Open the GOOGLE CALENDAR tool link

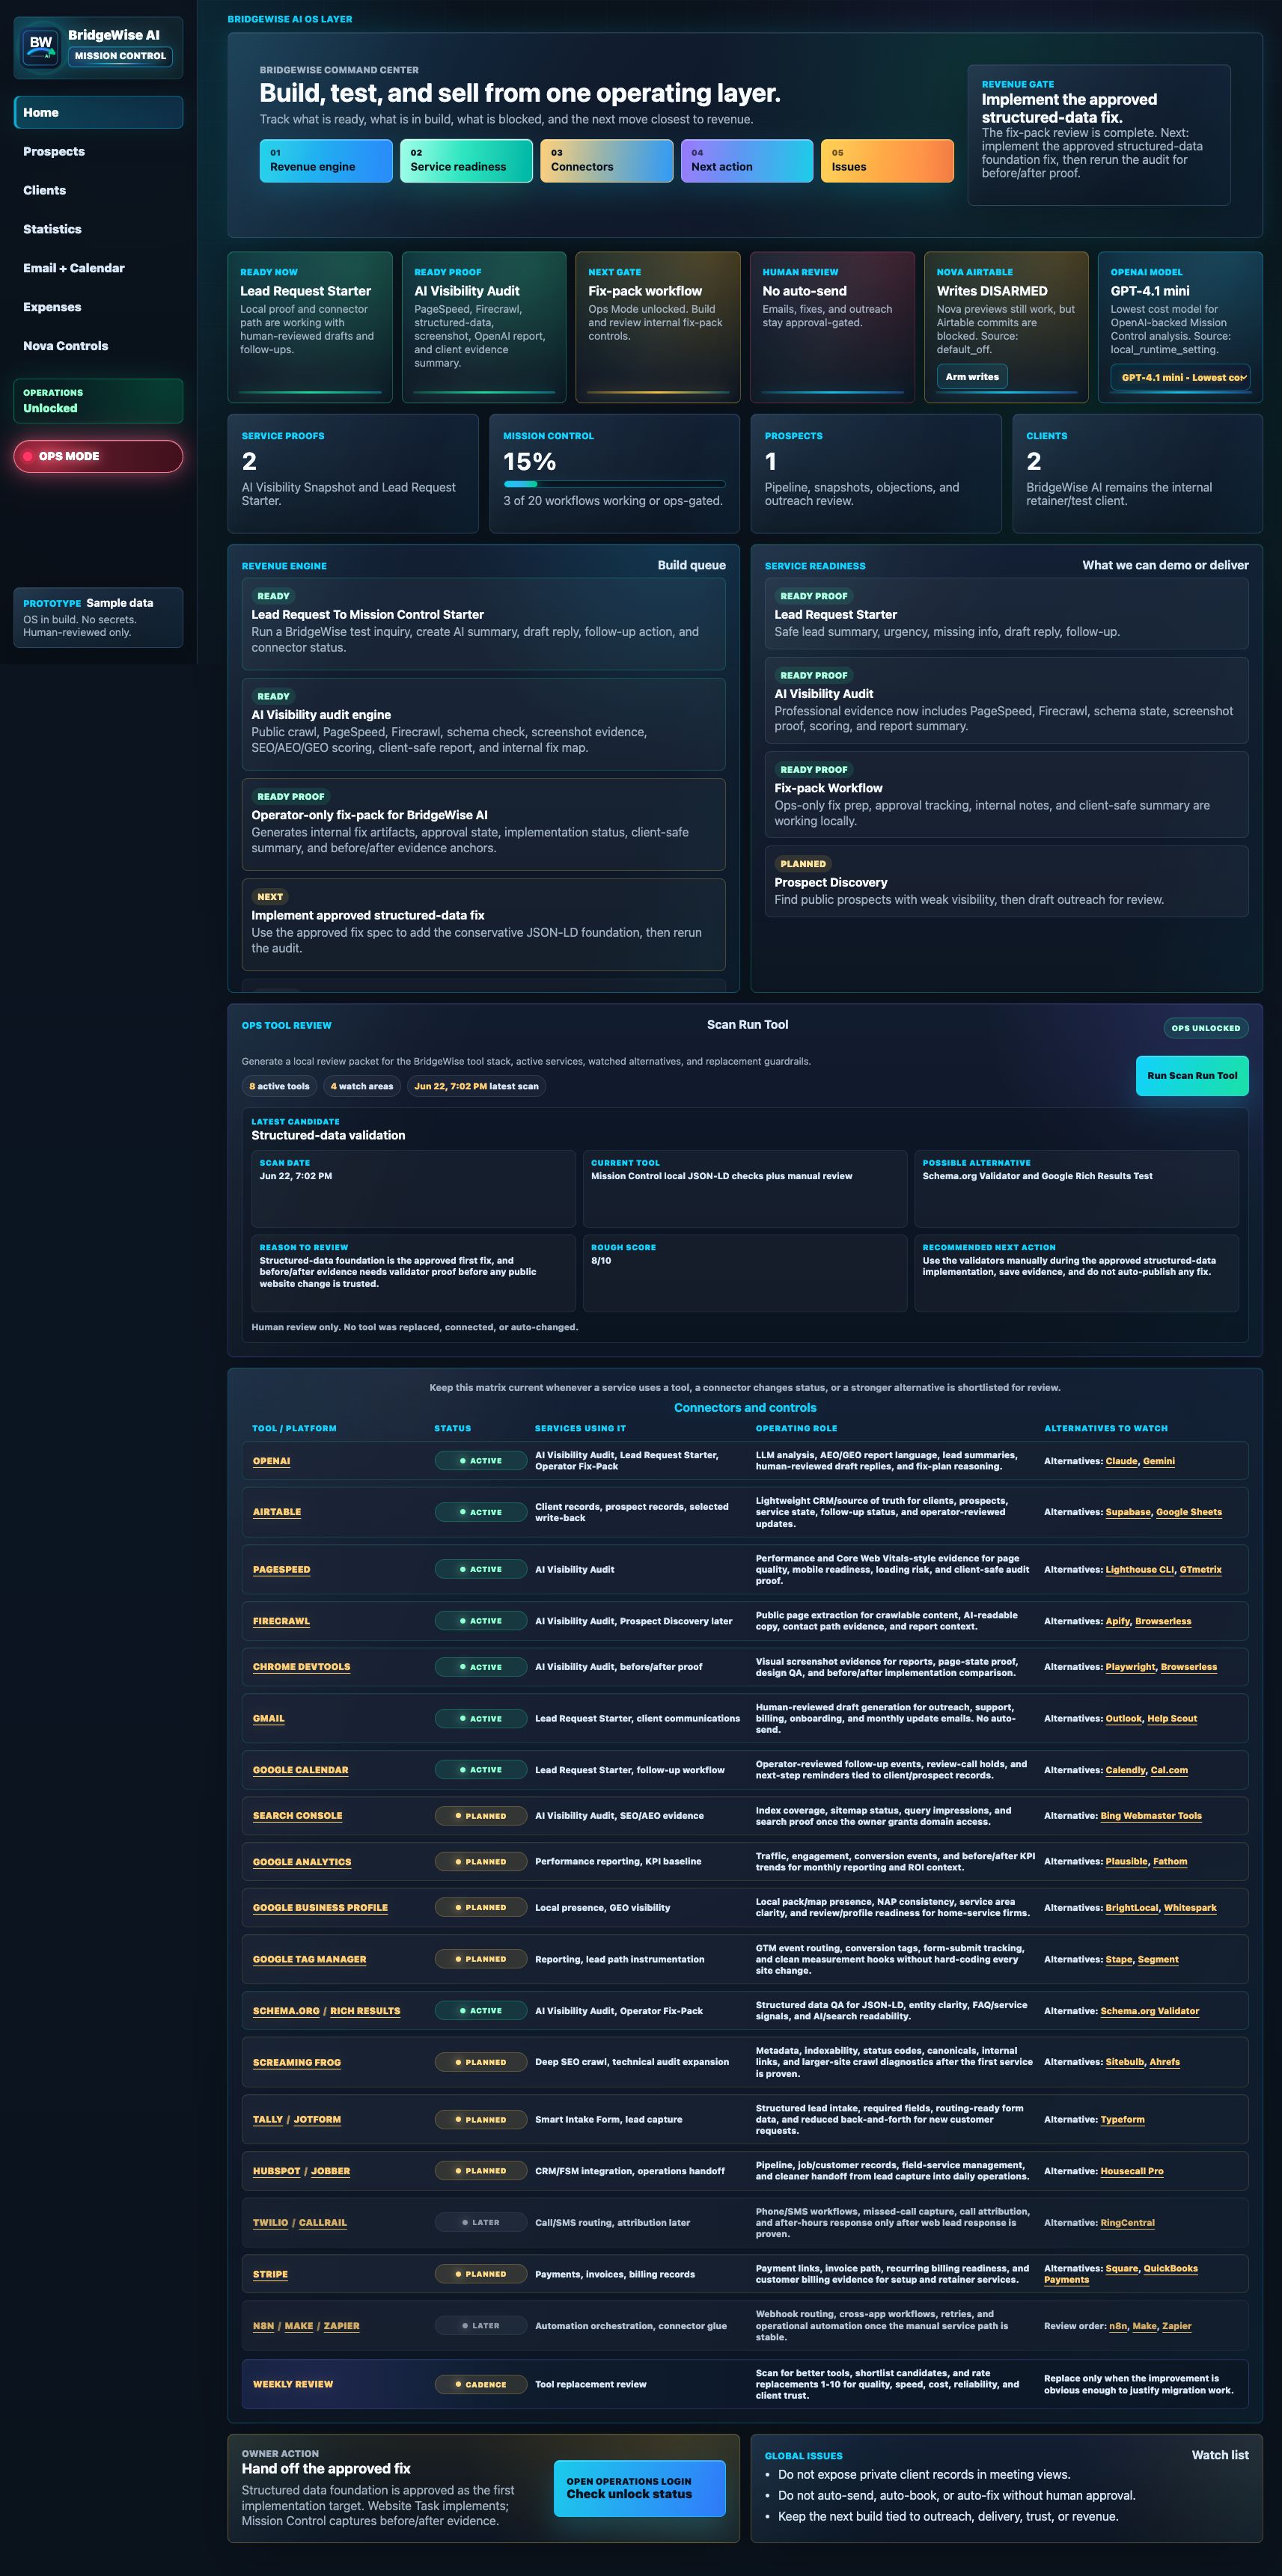click(300, 1770)
